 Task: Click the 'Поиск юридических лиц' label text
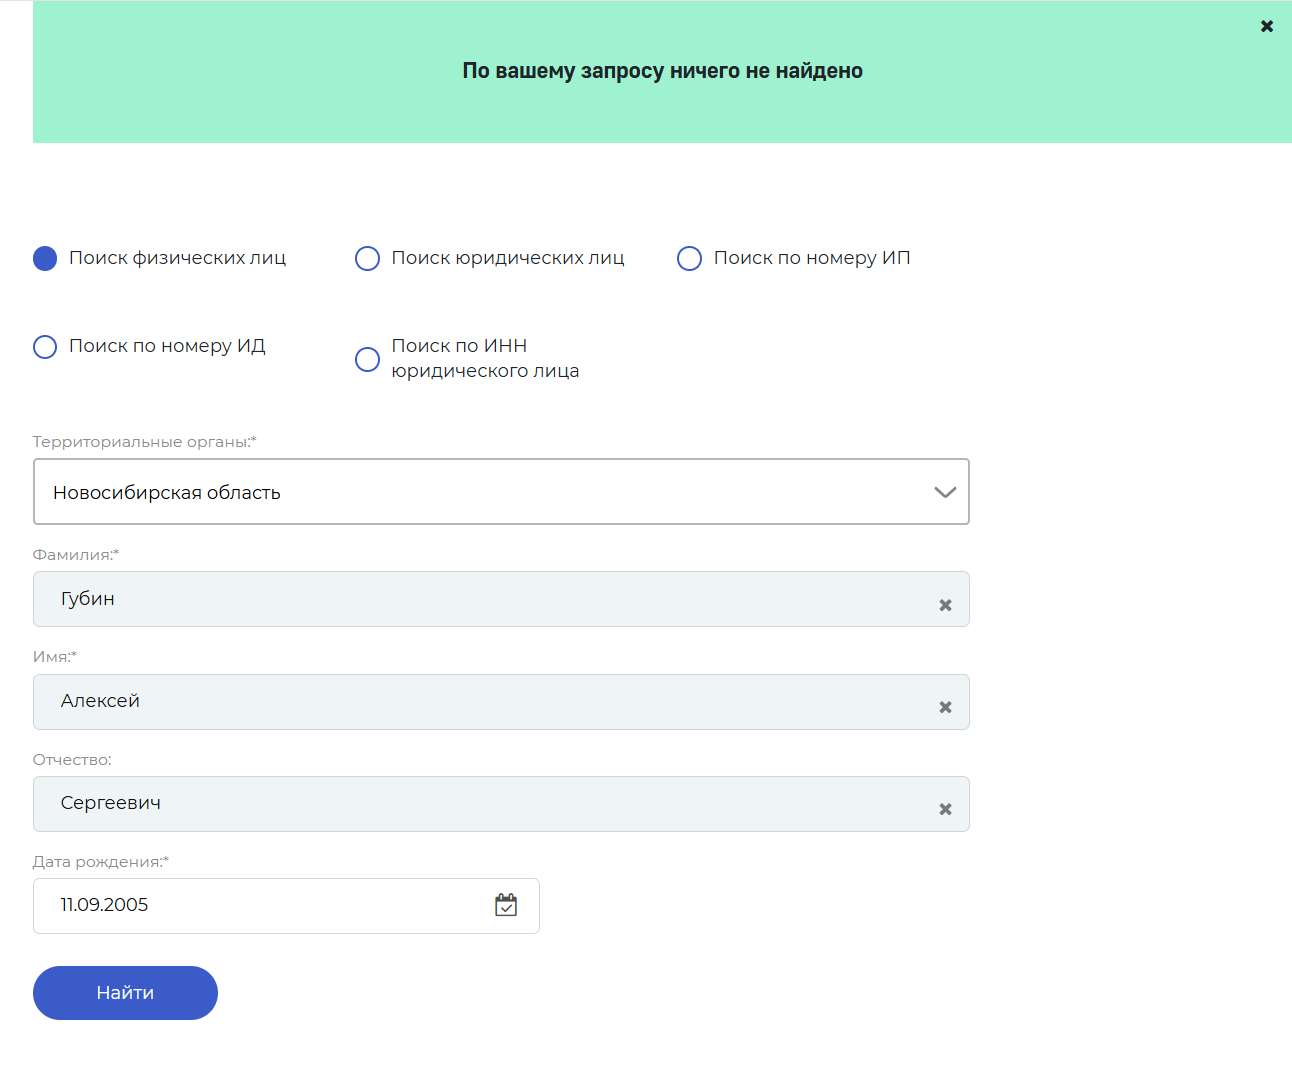(x=508, y=258)
